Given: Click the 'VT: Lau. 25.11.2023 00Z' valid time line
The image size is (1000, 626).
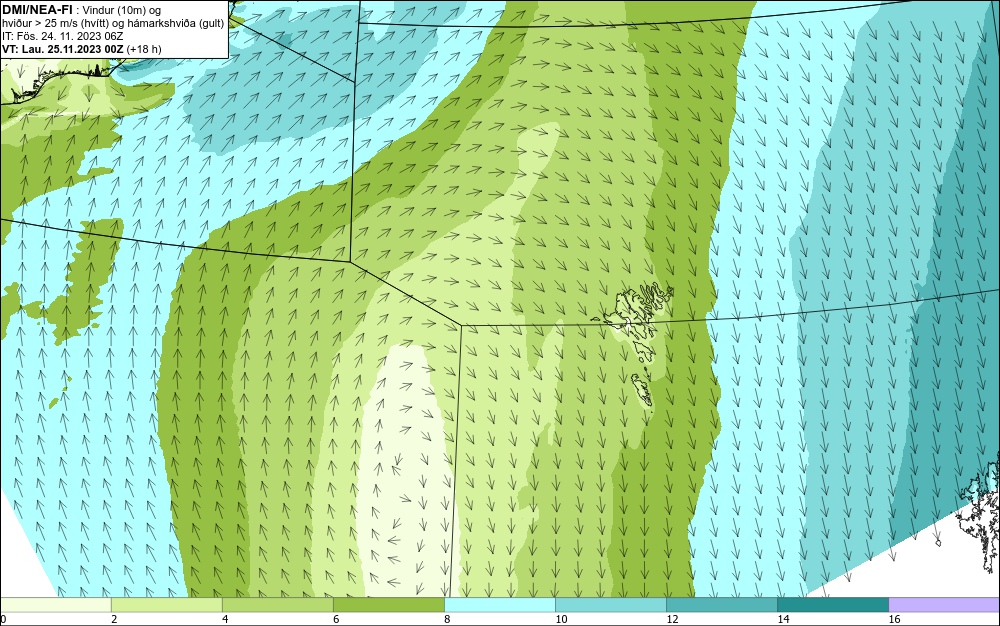Looking at the screenshot, I should [82, 49].
